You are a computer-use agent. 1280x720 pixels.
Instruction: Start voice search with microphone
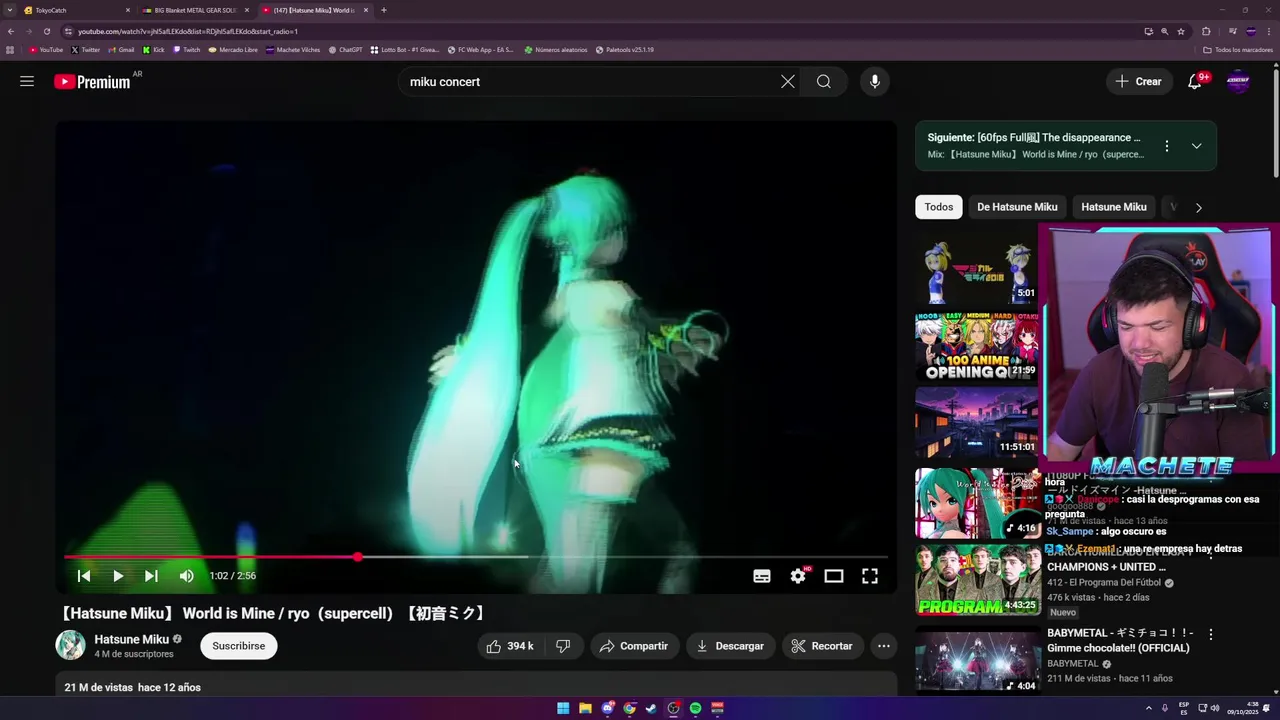(875, 82)
